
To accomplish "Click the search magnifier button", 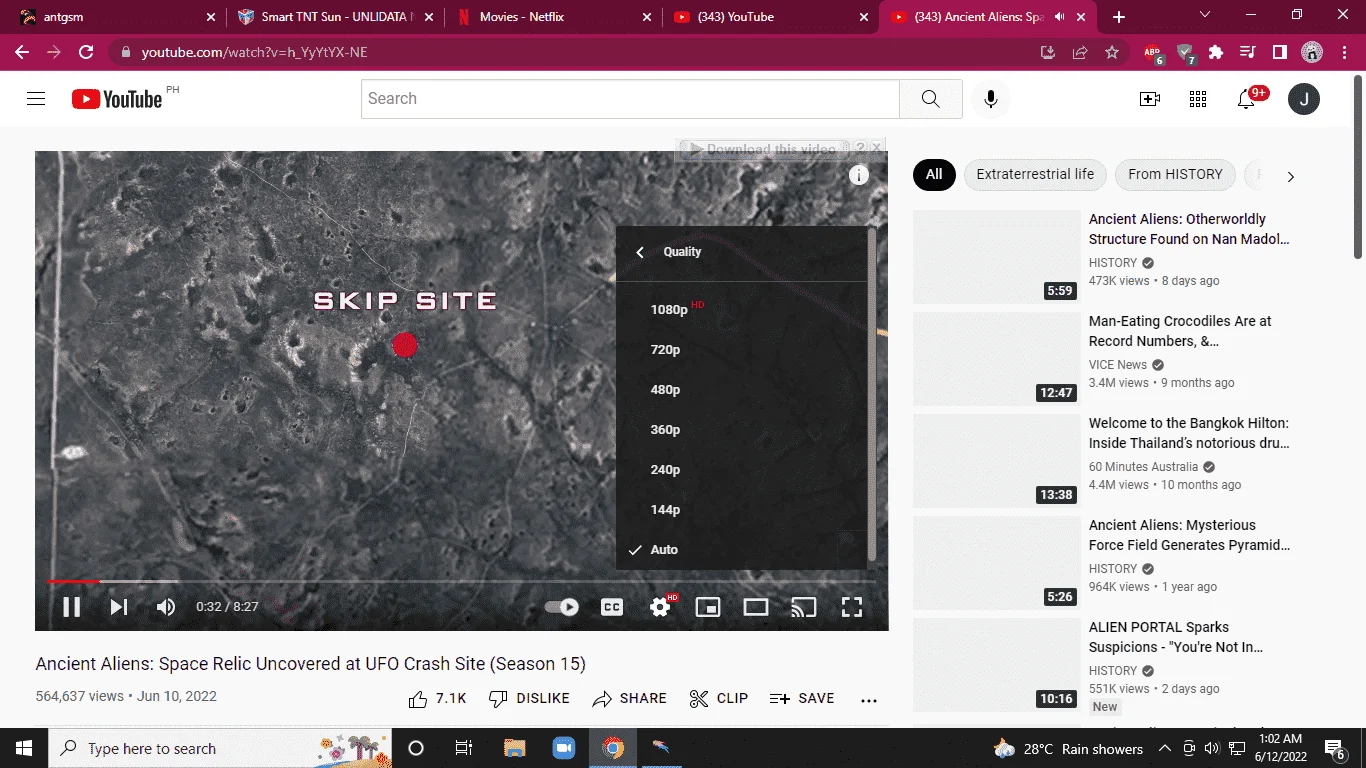I will (930, 99).
